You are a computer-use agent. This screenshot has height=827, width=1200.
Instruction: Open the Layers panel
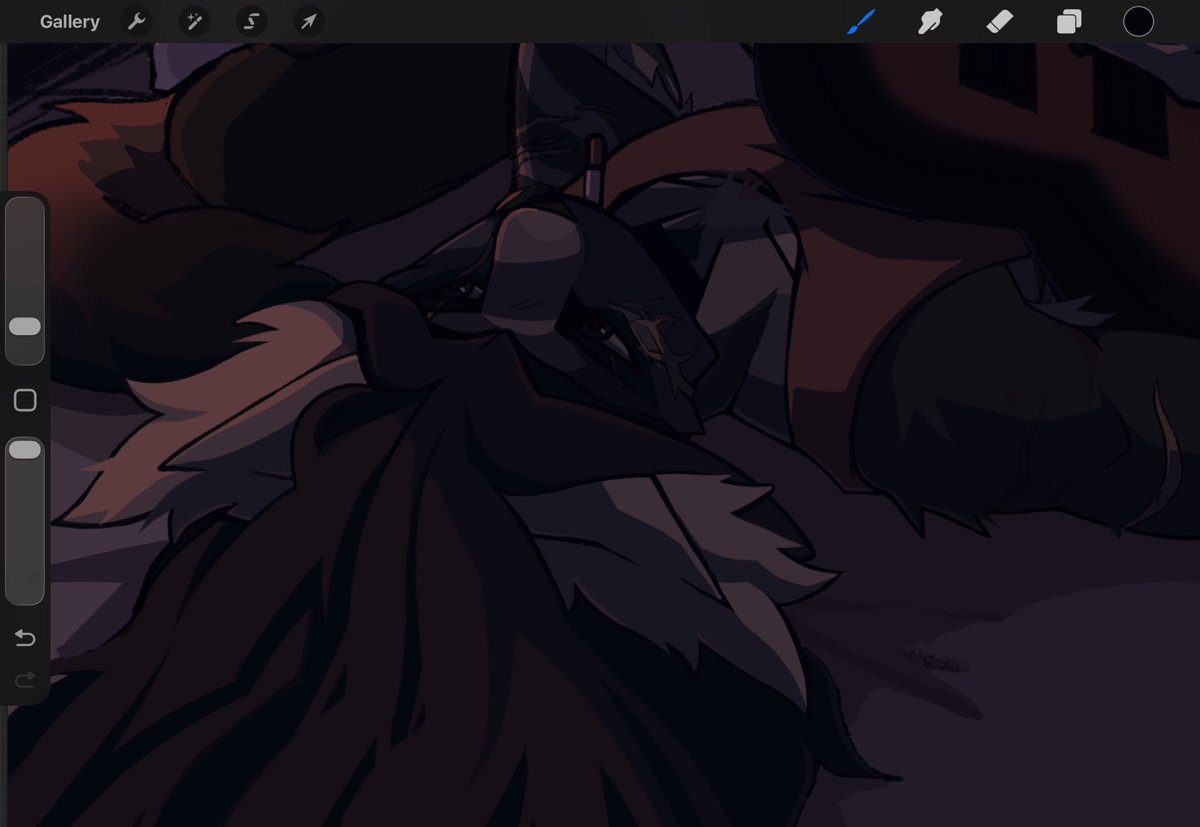click(x=1069, y=22)
